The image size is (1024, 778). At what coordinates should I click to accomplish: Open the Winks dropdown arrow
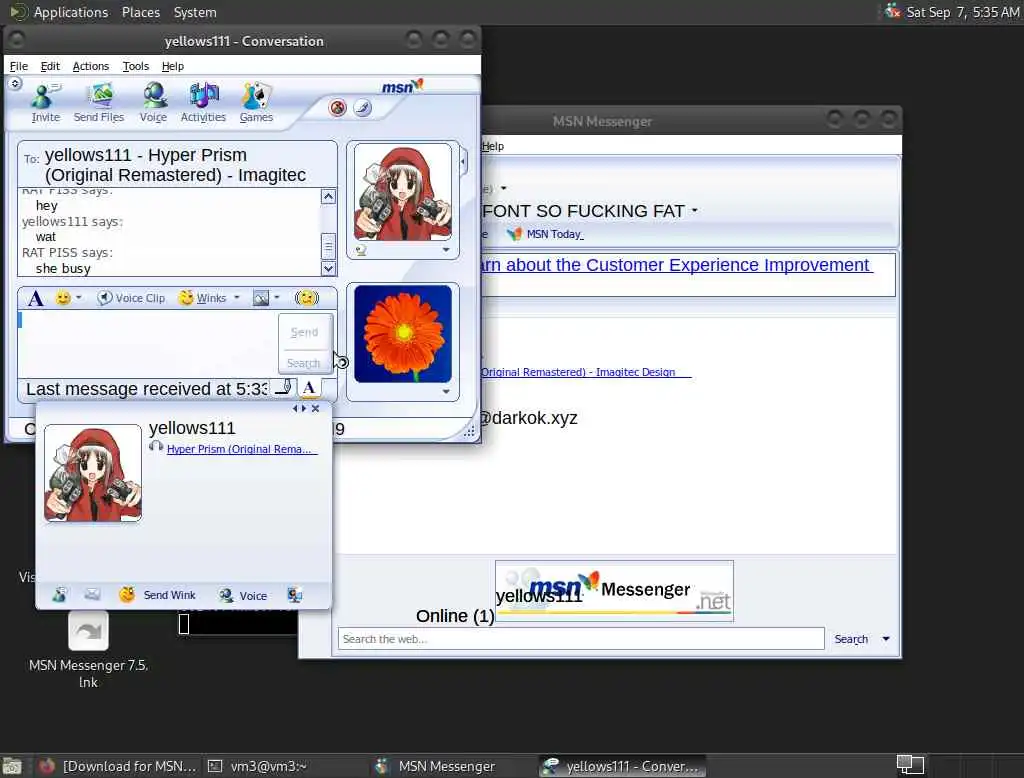[x=236, y=298]
